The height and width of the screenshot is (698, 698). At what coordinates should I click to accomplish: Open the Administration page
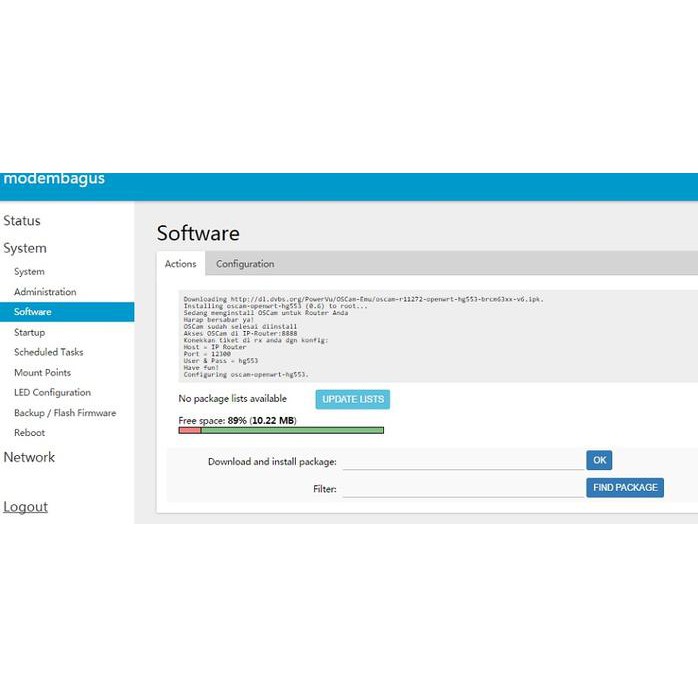[45, 292]
